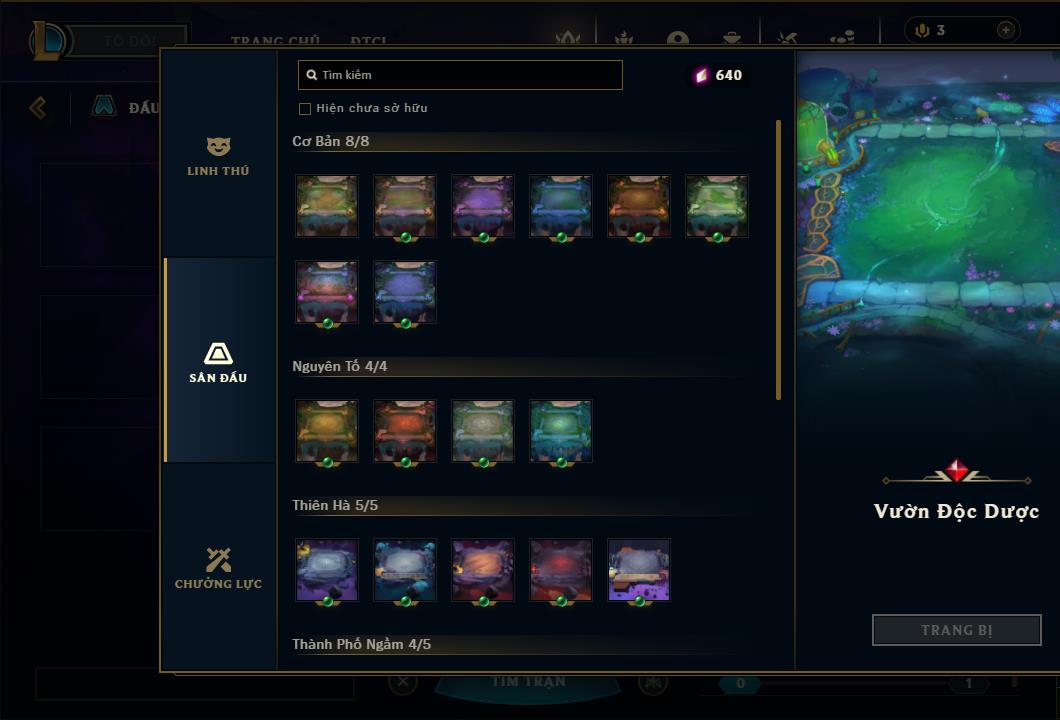Select first arena thumbnail in Cơ Bản

coord(327,206)
